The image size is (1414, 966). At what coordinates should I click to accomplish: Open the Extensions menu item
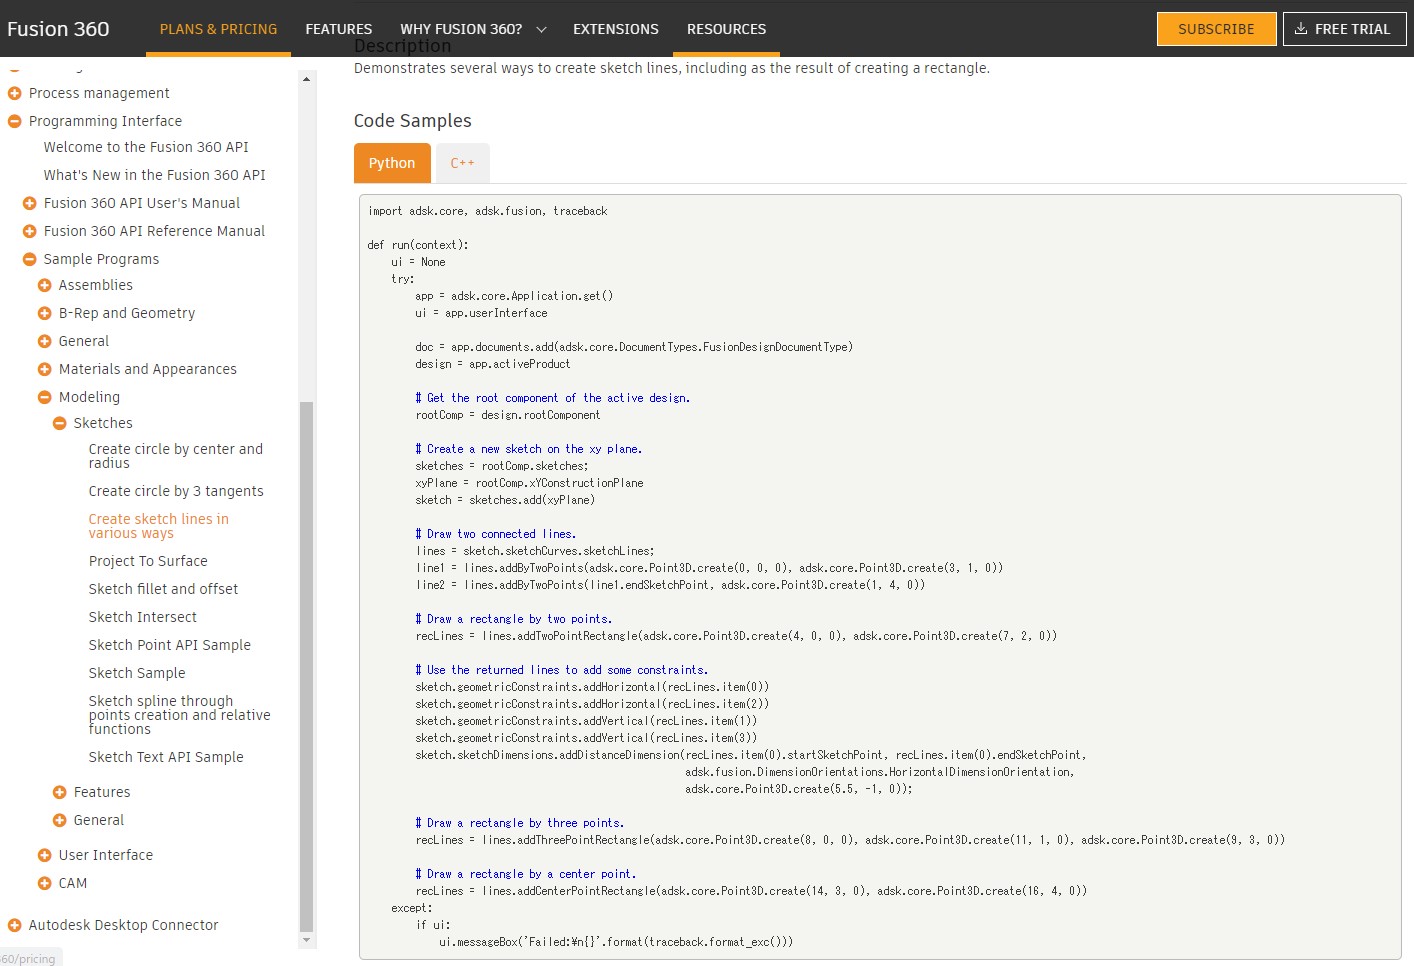616,29
